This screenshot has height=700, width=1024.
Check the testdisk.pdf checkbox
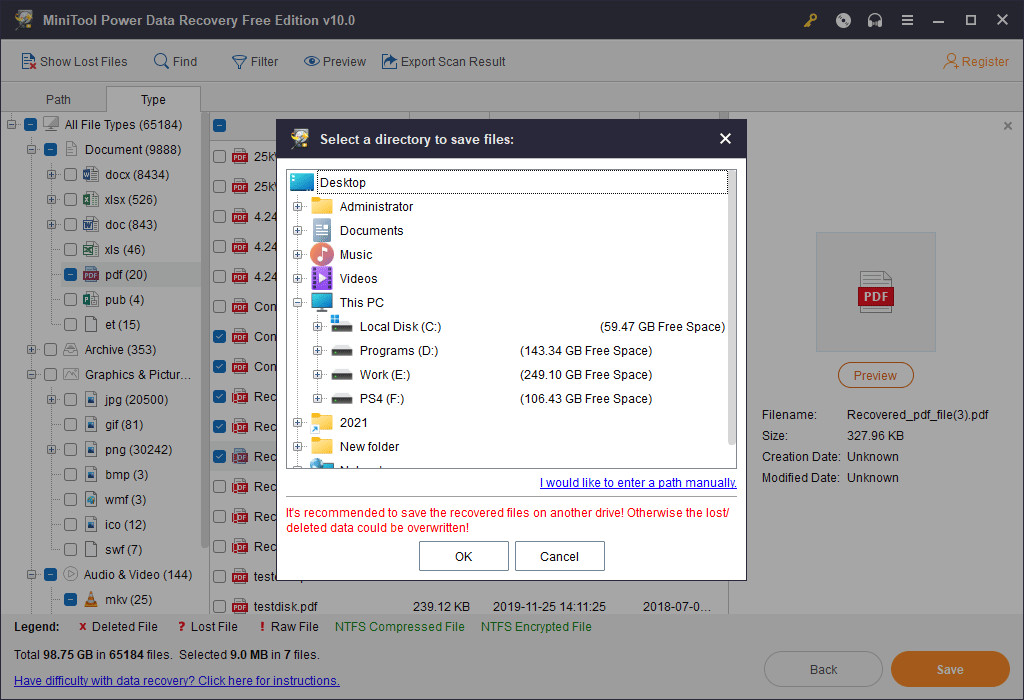point(219,607)
